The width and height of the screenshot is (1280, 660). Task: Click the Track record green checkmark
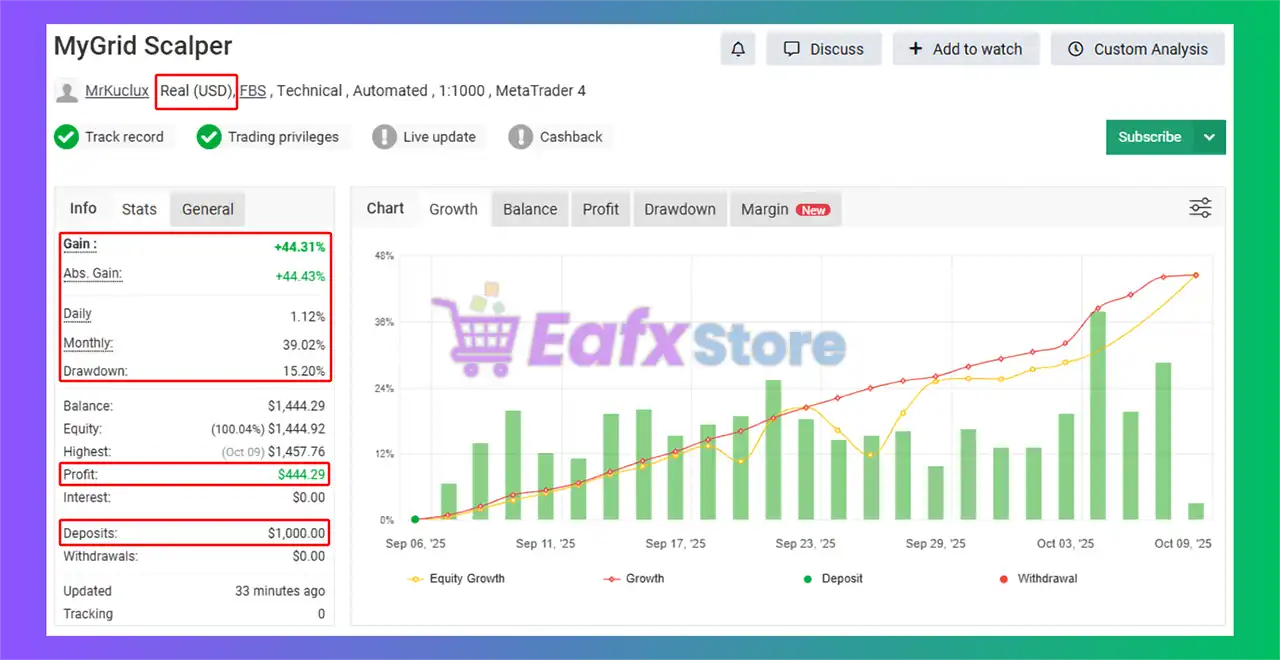point(66,137)
